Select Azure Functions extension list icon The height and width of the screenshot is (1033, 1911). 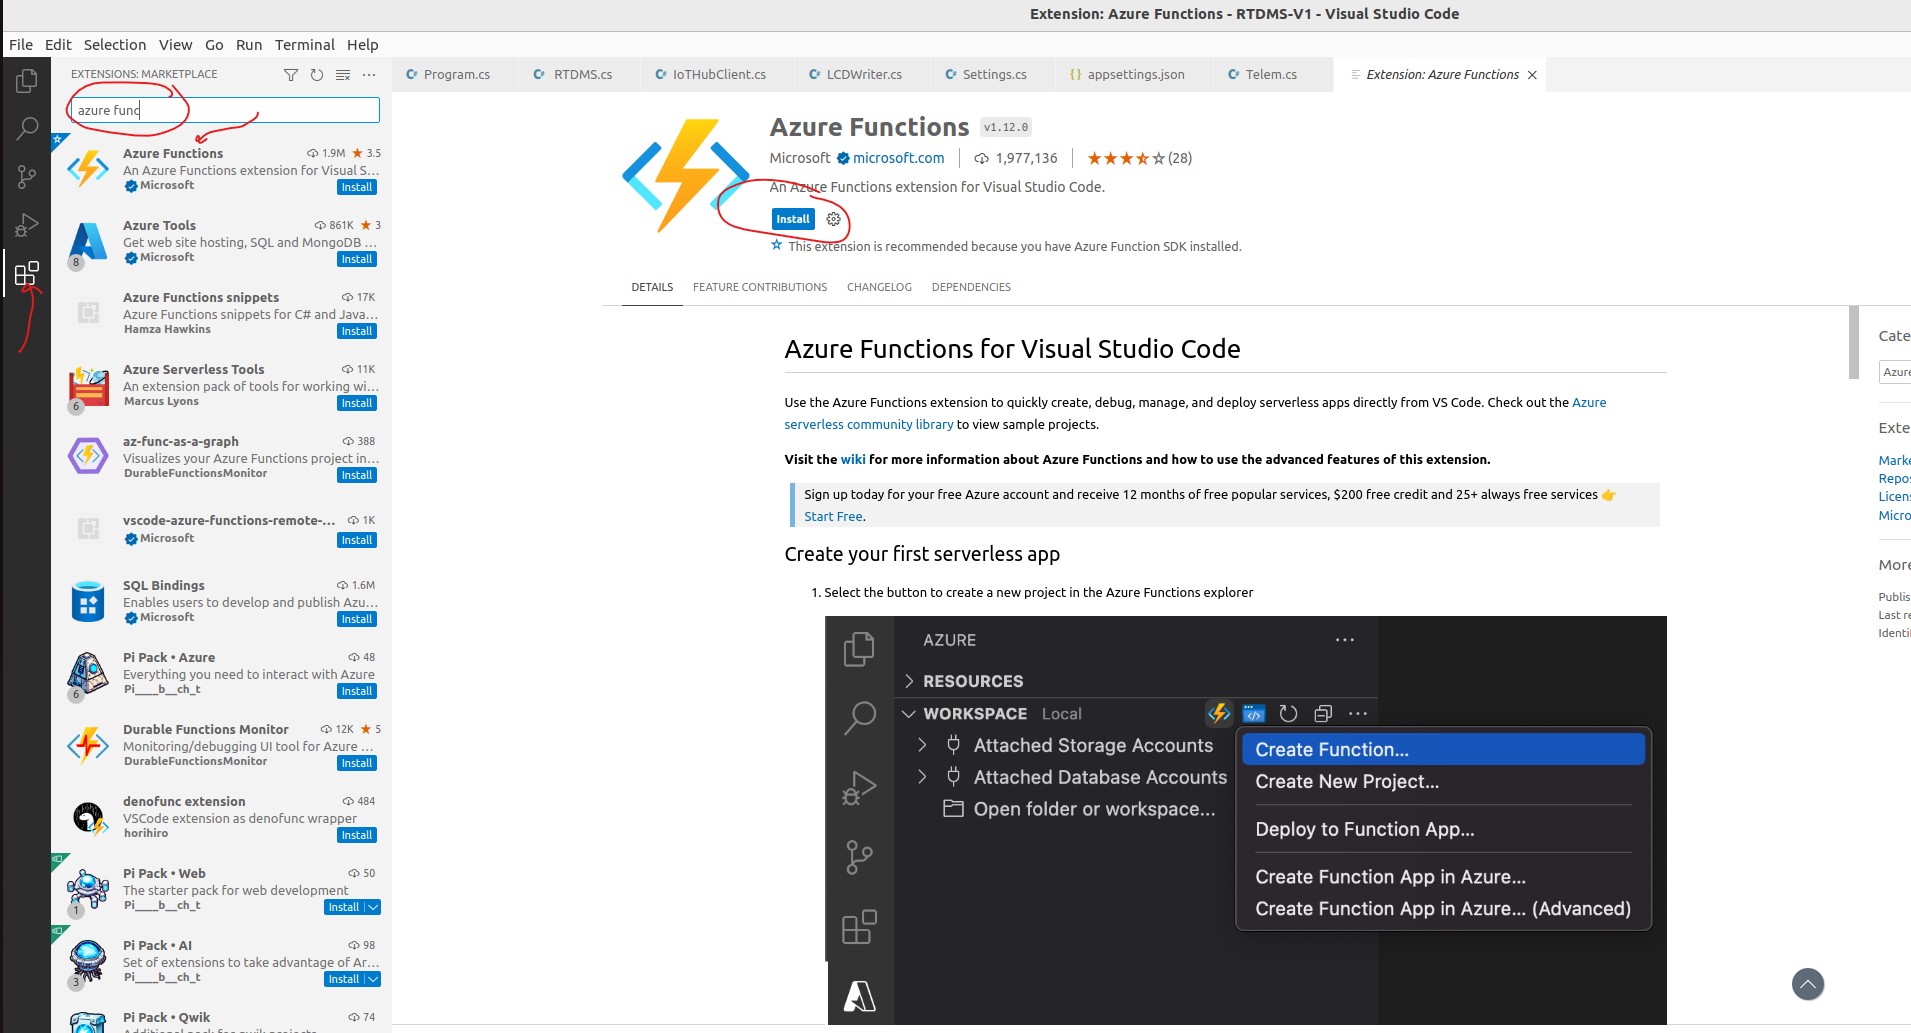coord(88,168)
